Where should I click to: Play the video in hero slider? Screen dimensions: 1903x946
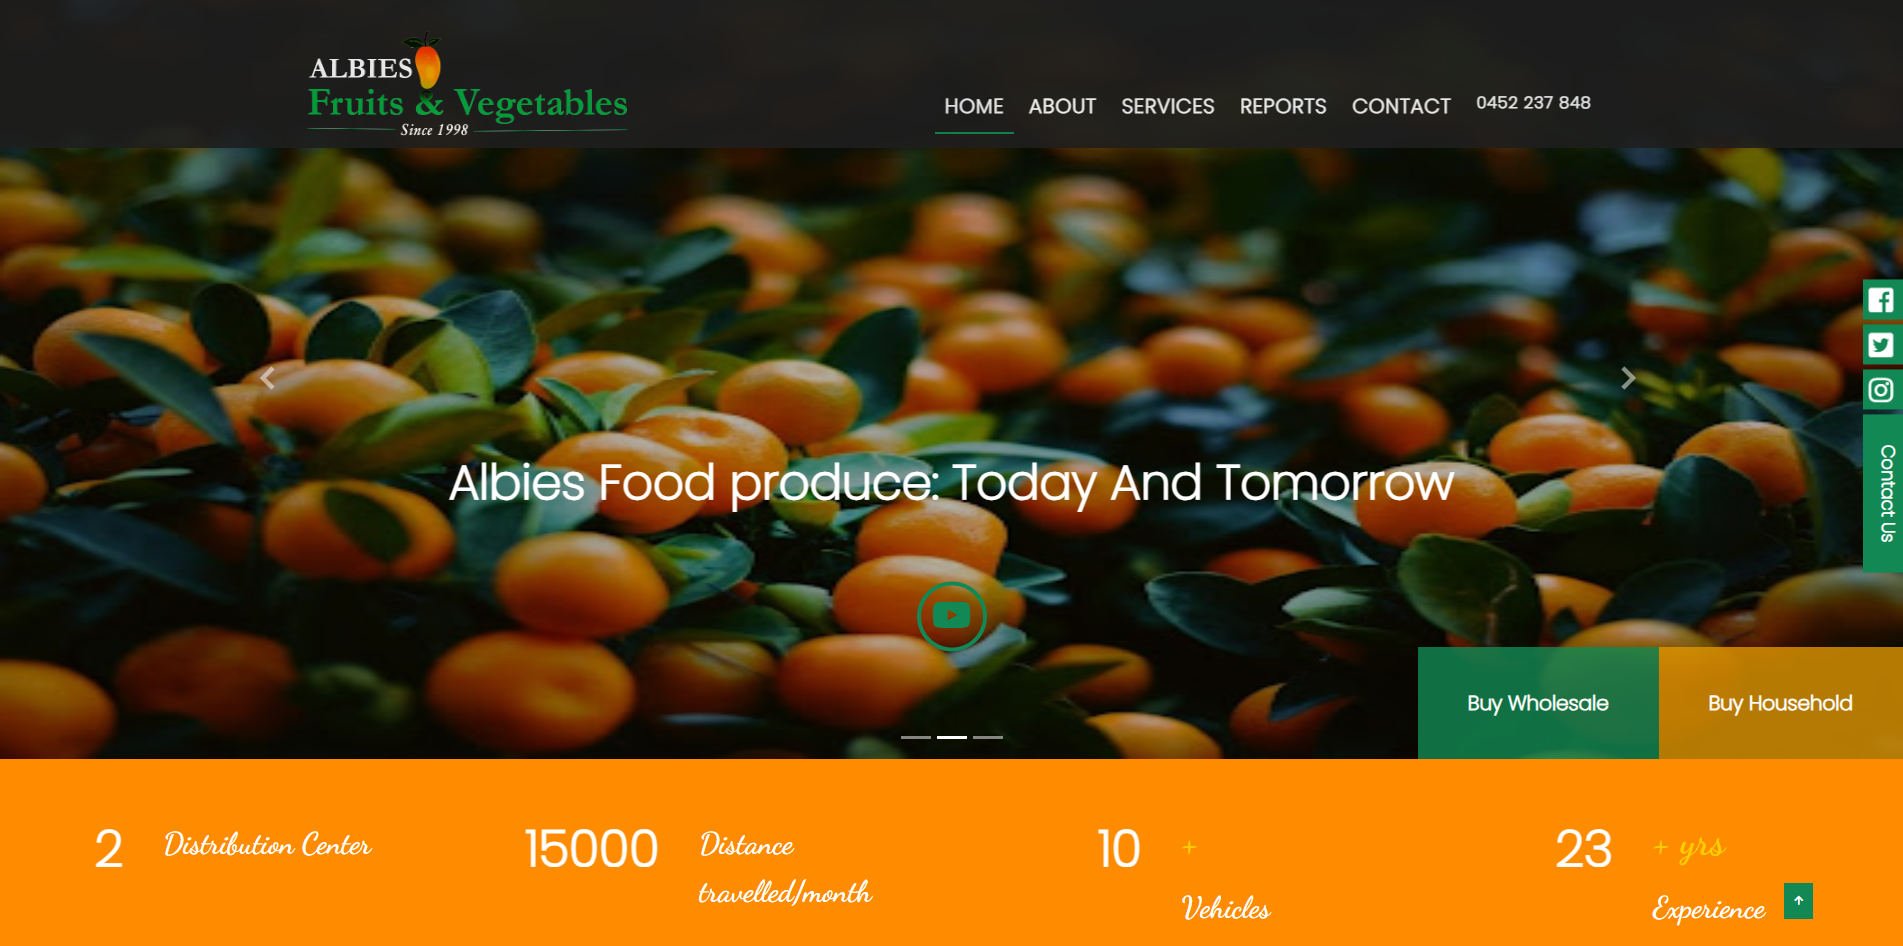pyautogui.click(x=951, y=616)
